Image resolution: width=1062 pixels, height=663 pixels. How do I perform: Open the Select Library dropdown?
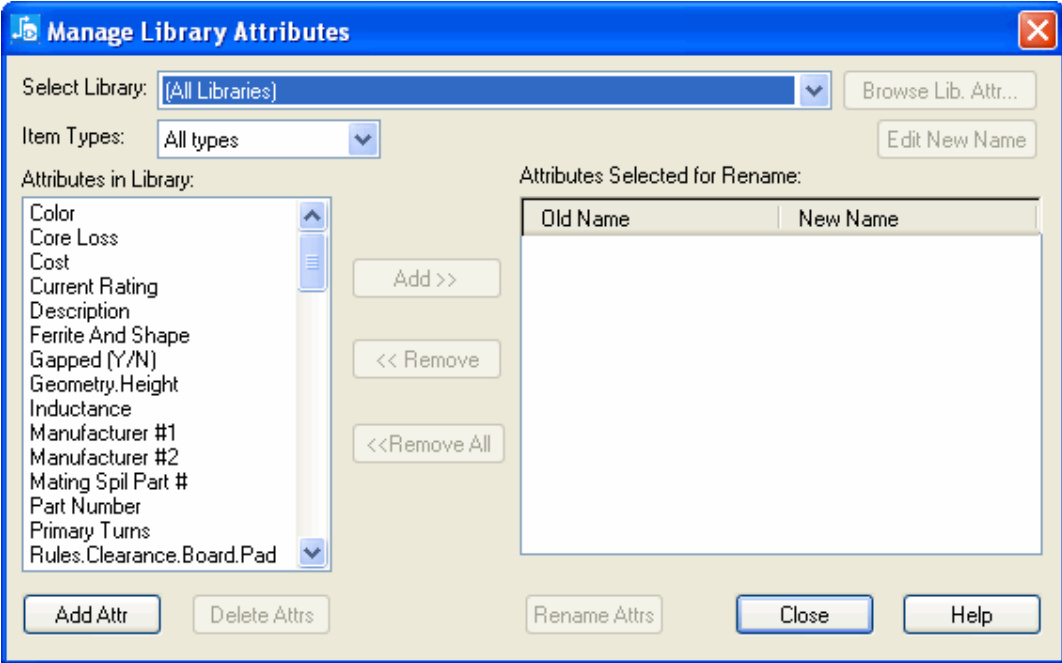[814, 91]
